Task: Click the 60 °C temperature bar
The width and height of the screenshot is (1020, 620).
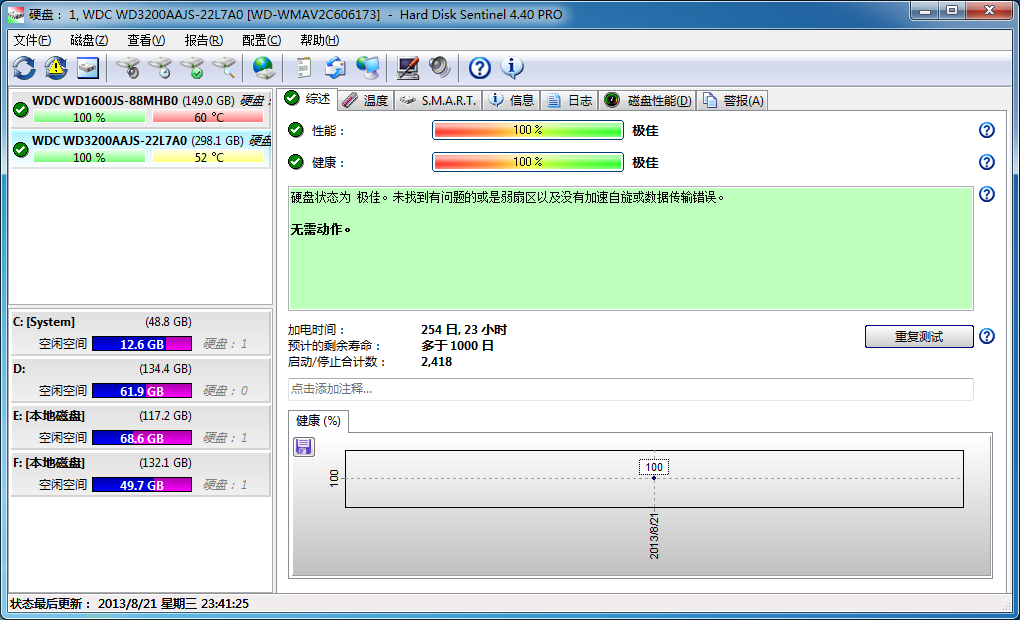Action: 208,118
